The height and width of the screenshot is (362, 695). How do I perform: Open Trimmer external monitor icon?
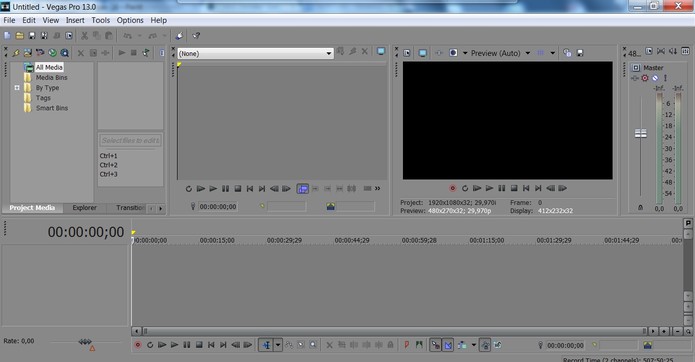click(x=381, y=51)
